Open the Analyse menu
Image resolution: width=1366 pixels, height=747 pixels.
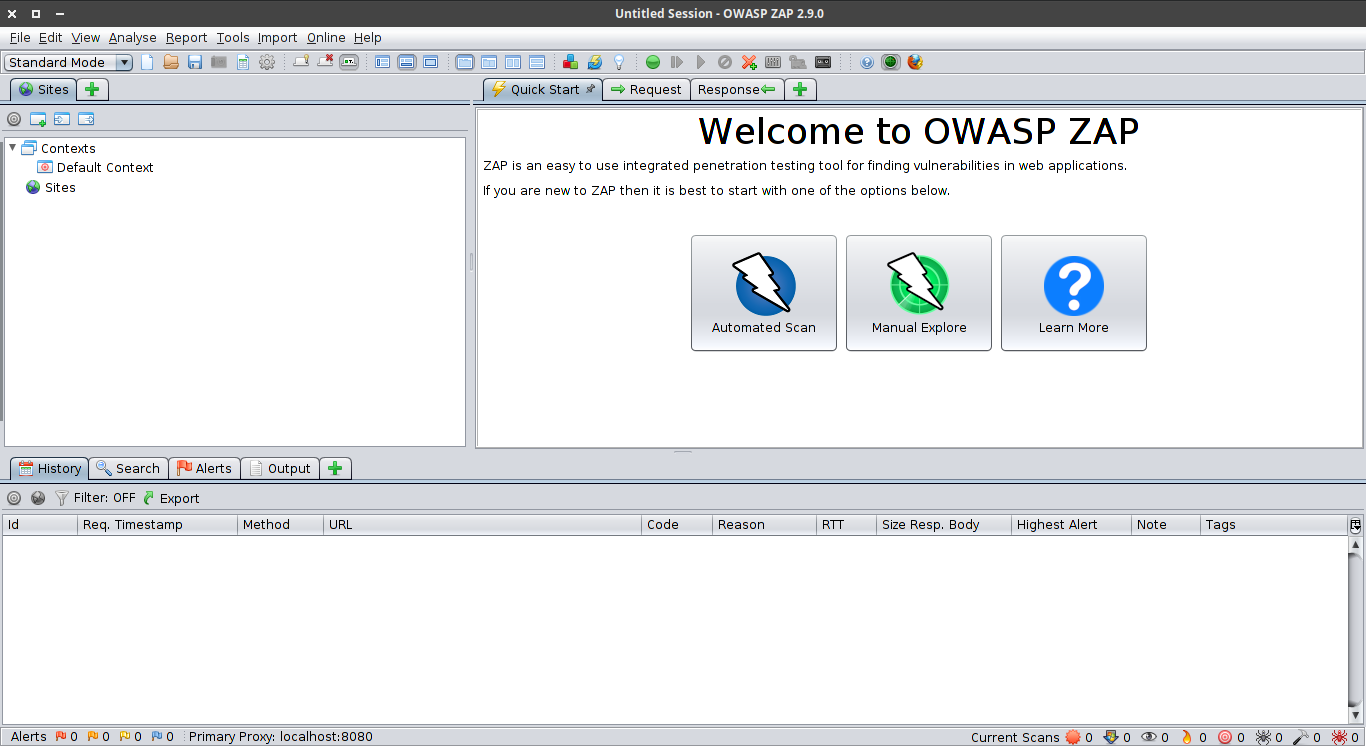[x=132, y=37]
